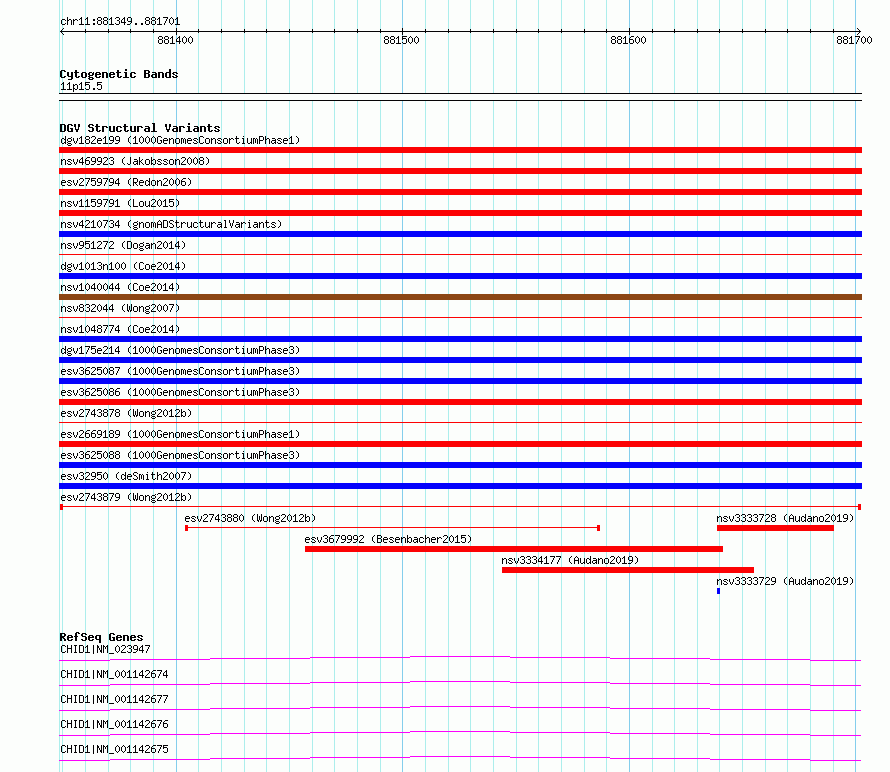Click the CHID1|NM_001142676 transcript label
The width and height of the screenshot is (890, 772).
[x=114, y=724]
